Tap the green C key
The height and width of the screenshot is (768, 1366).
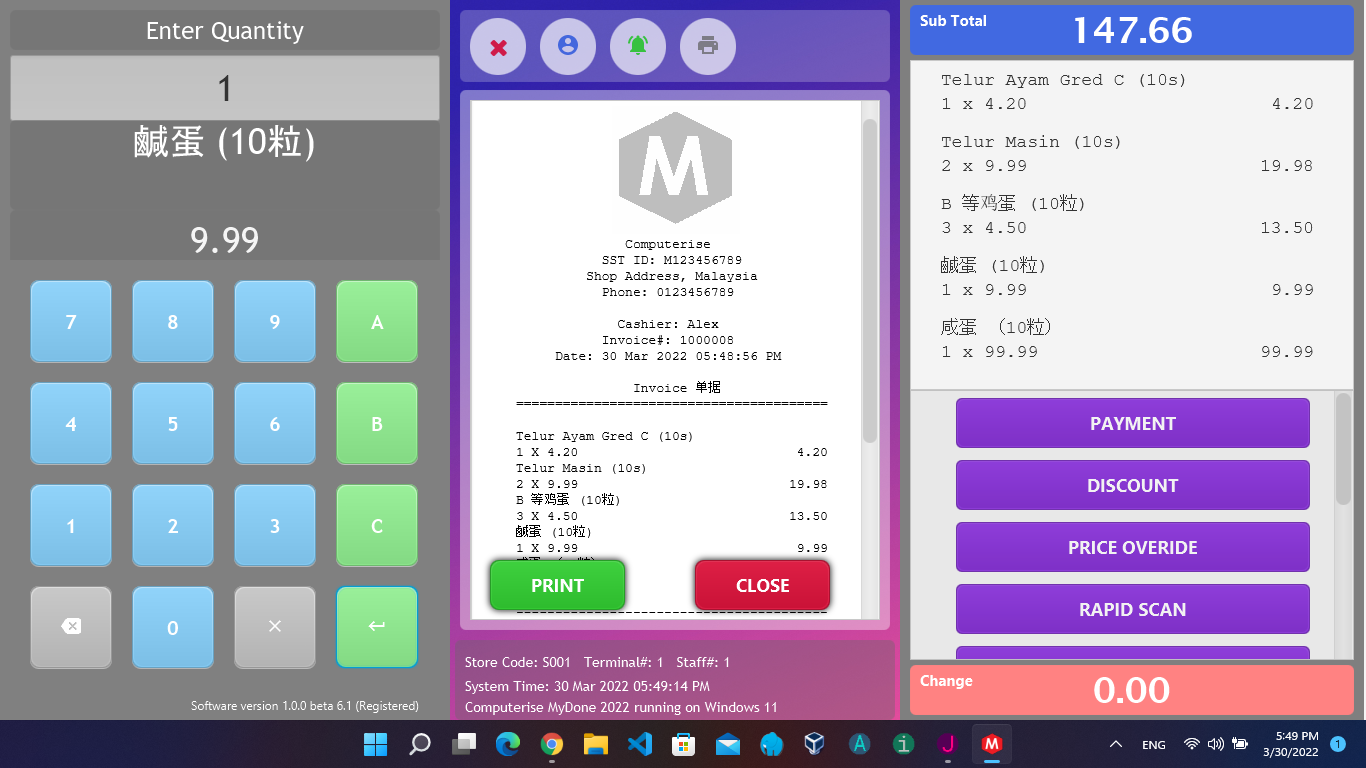pos(377,526)
